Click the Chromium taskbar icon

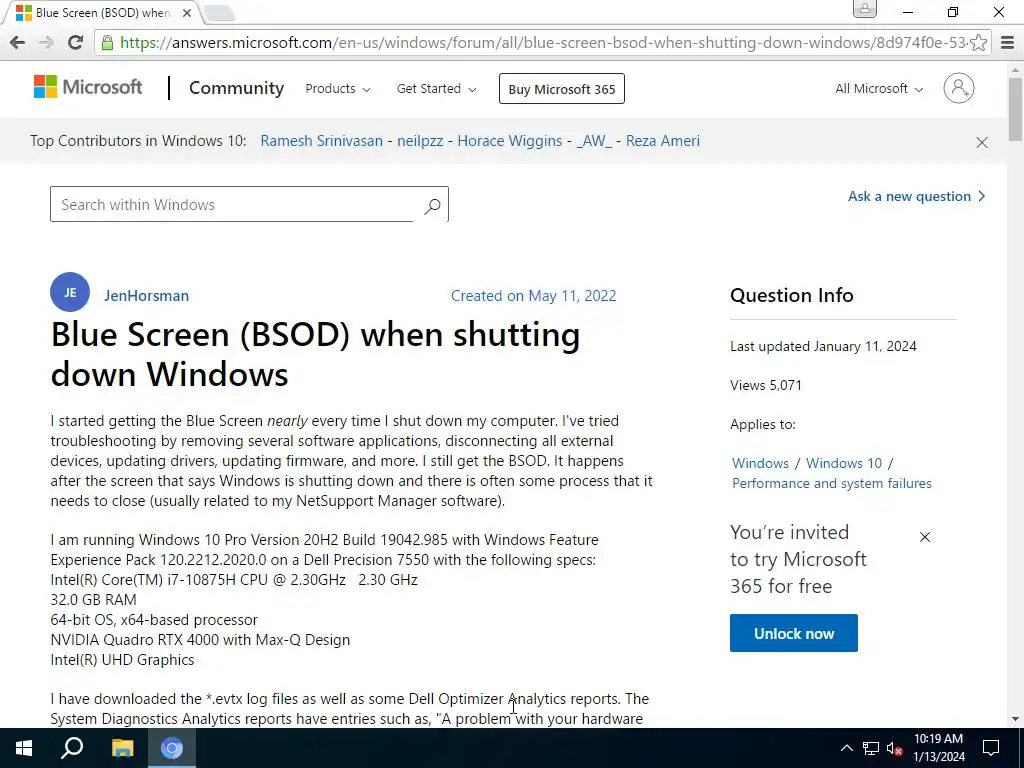[x=172, y=748]
